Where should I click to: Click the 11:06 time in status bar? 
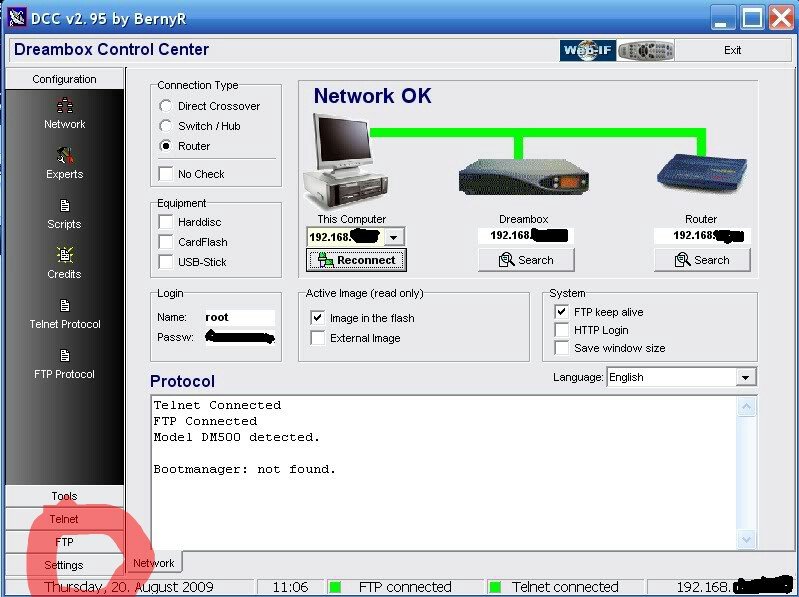[290, 587]
